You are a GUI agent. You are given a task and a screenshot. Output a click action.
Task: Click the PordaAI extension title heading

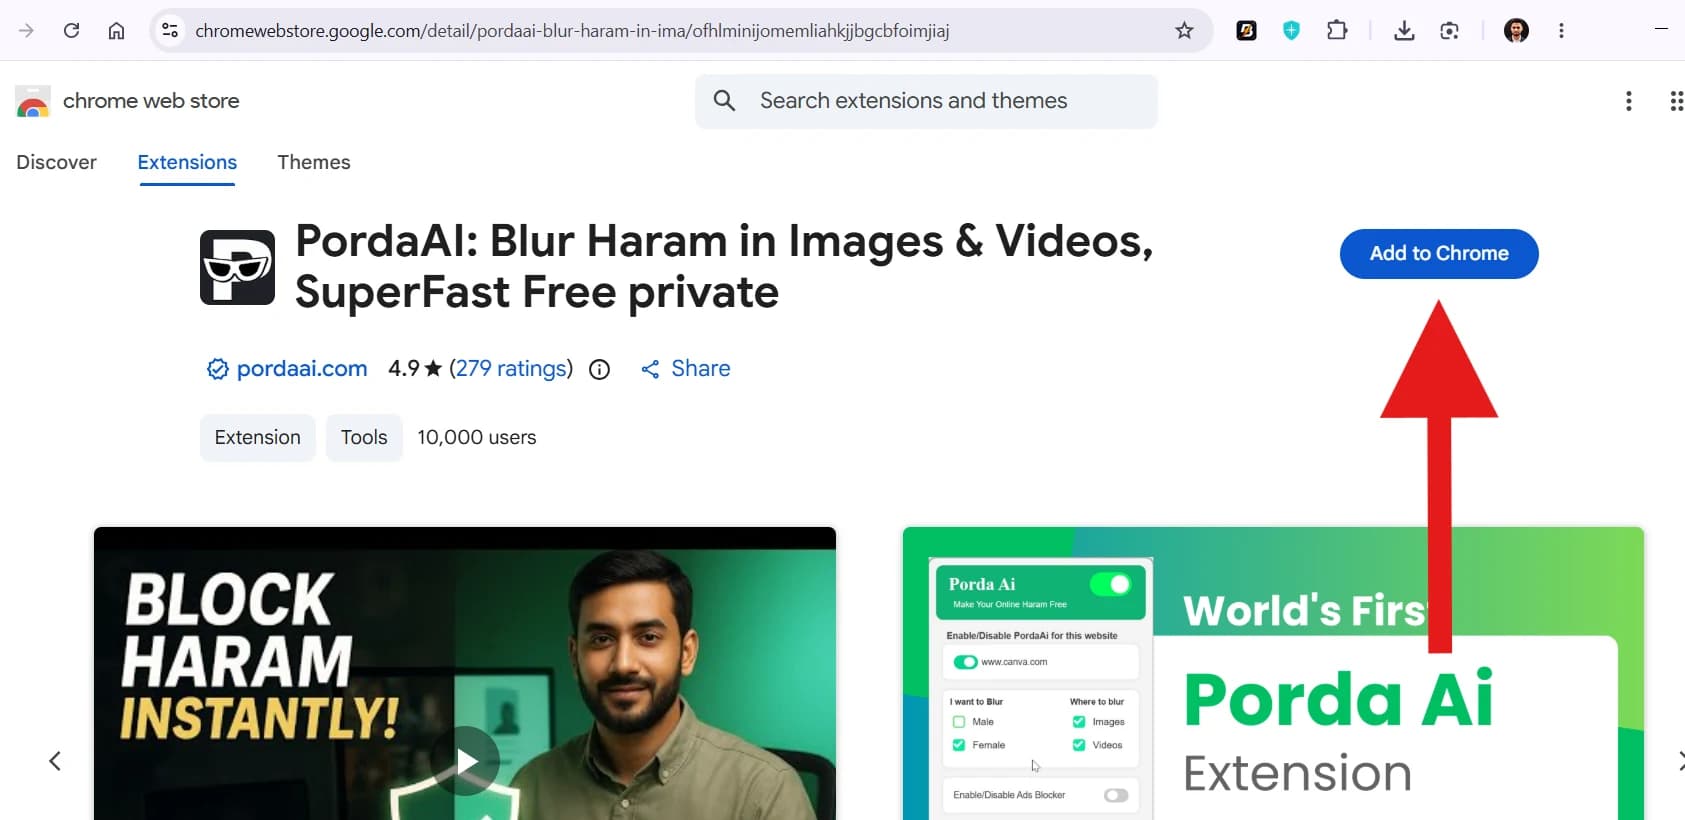(x=724, y=266)
